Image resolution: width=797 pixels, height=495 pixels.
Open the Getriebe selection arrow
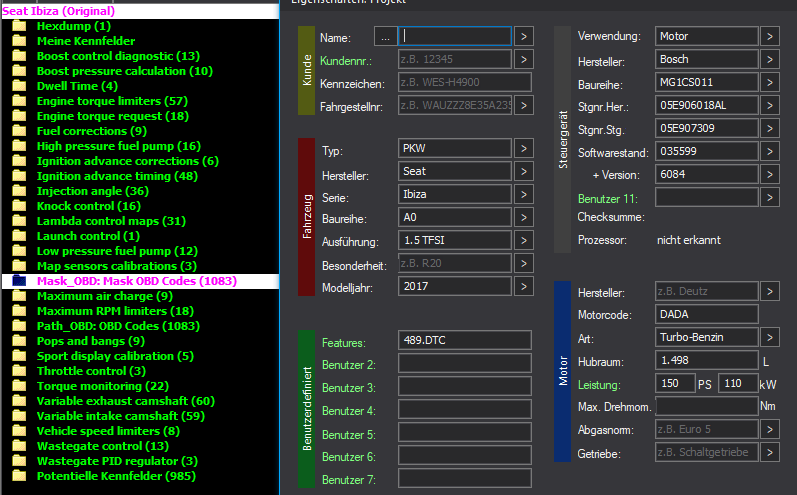(770, 452)
